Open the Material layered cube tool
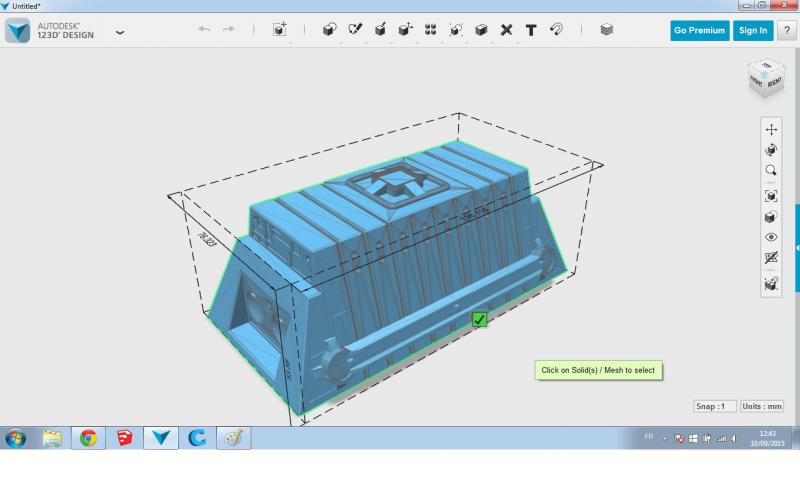The image size is (800, 501). pyautogui.click(x=607, y=29)
